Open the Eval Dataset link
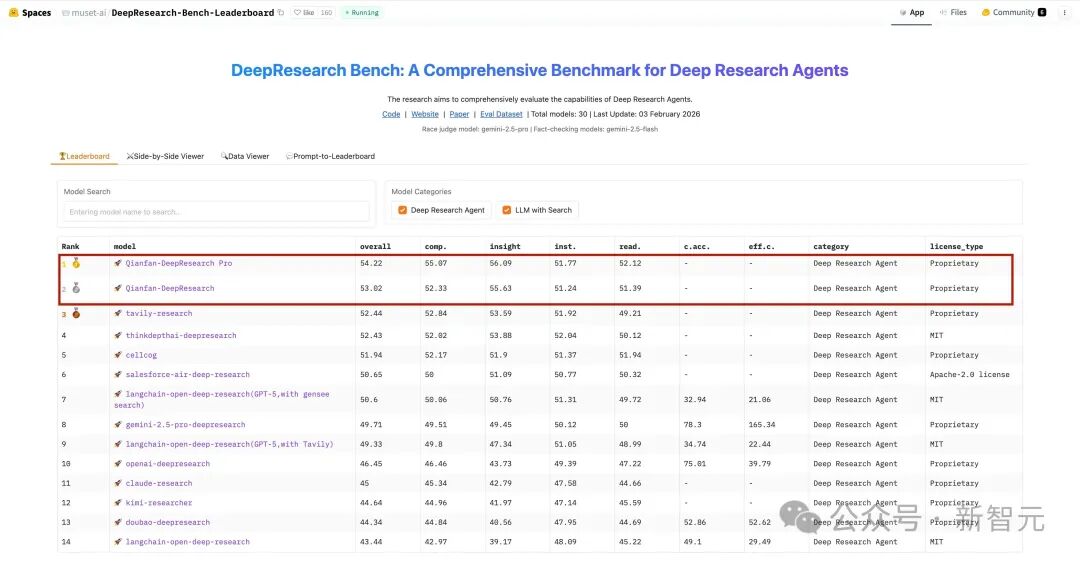 click(501, 114)
